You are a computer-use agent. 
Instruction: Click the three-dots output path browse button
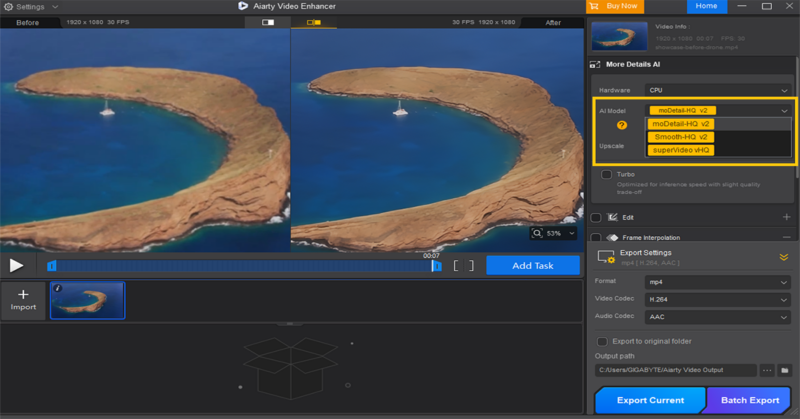[x=767, y=370]
